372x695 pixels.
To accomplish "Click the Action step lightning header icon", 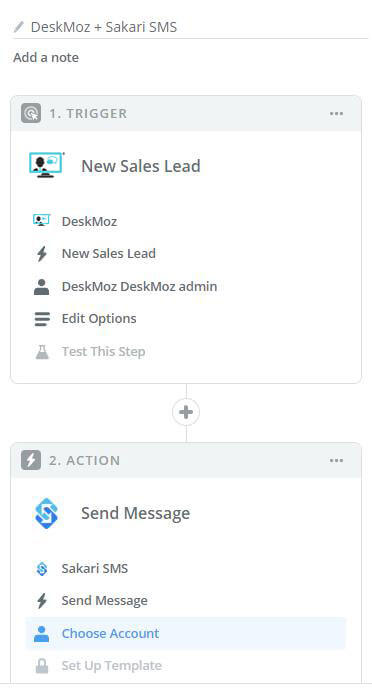I will click(31, 461).
